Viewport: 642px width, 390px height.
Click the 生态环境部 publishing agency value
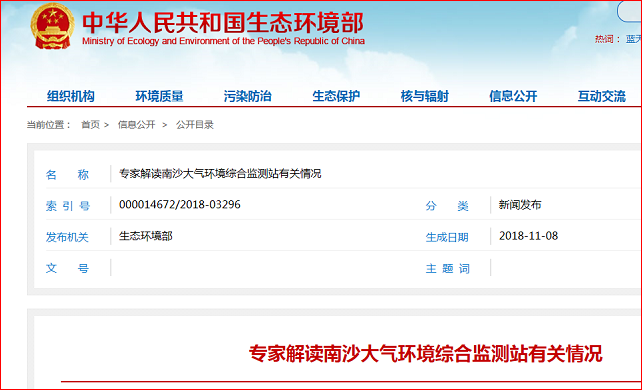tap(146, 236)
